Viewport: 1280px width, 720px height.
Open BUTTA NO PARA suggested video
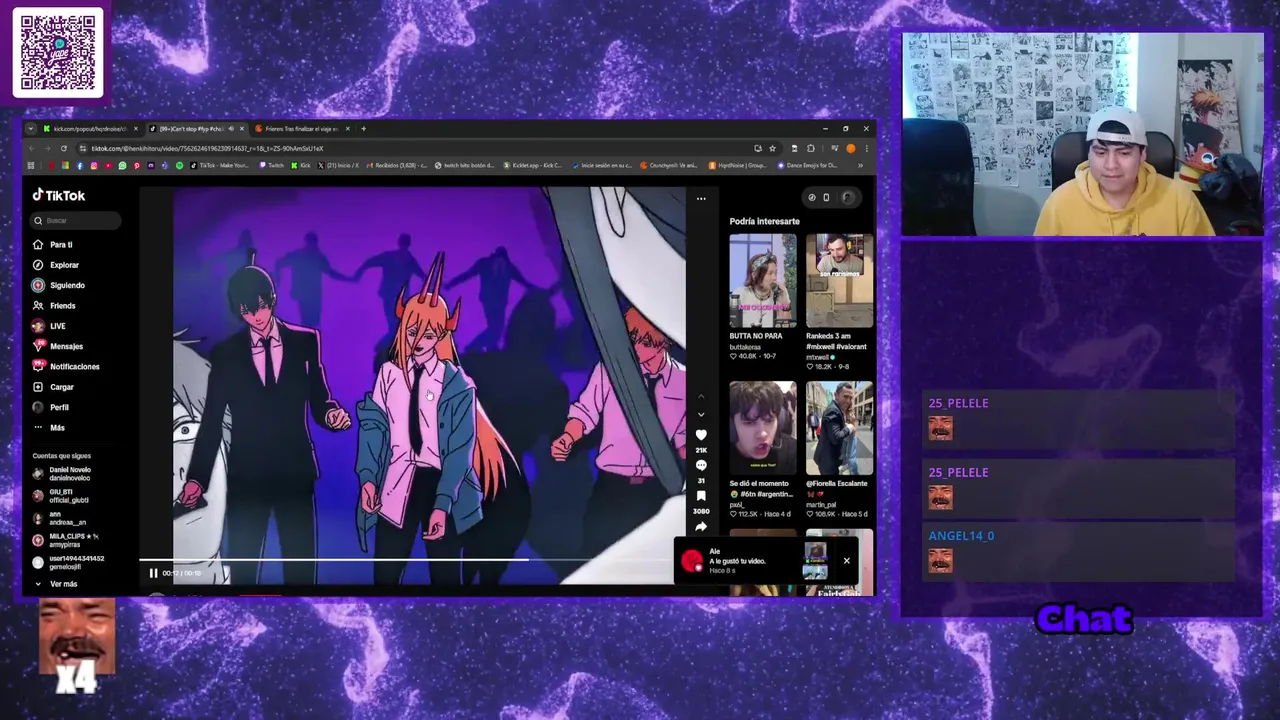[x=763, y=281]
